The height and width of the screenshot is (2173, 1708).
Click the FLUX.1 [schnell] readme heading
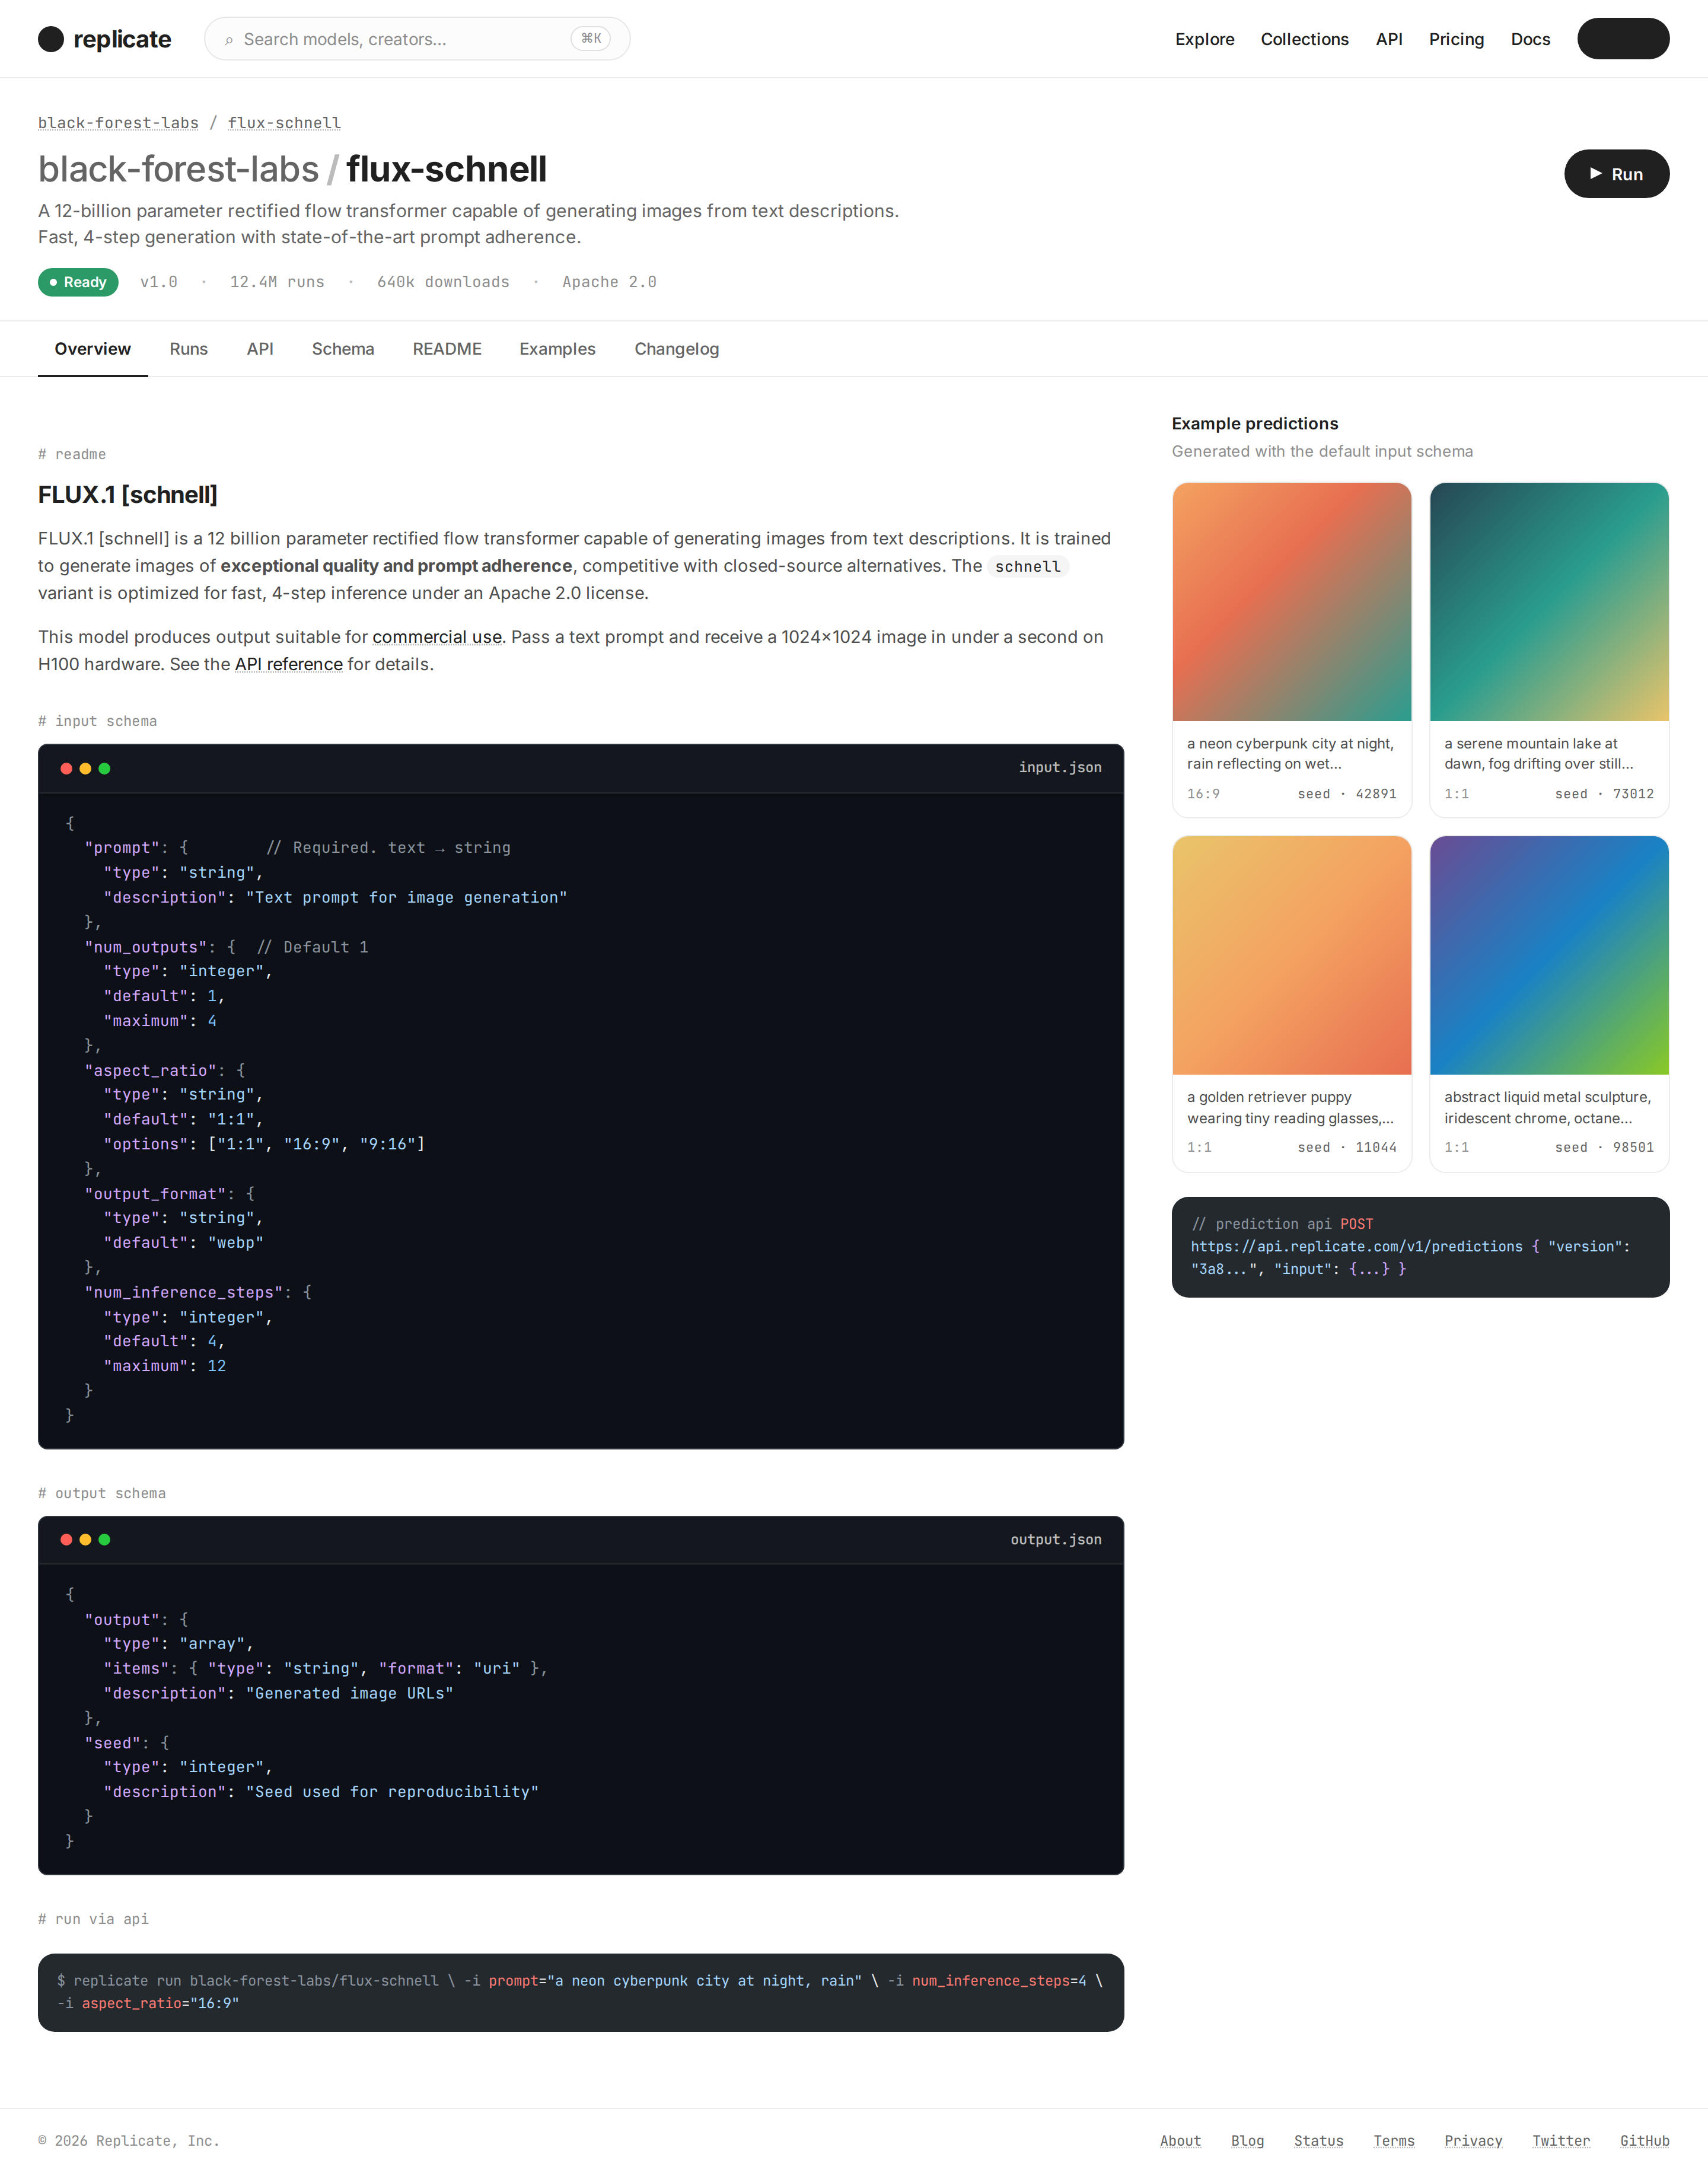(128, 495)
